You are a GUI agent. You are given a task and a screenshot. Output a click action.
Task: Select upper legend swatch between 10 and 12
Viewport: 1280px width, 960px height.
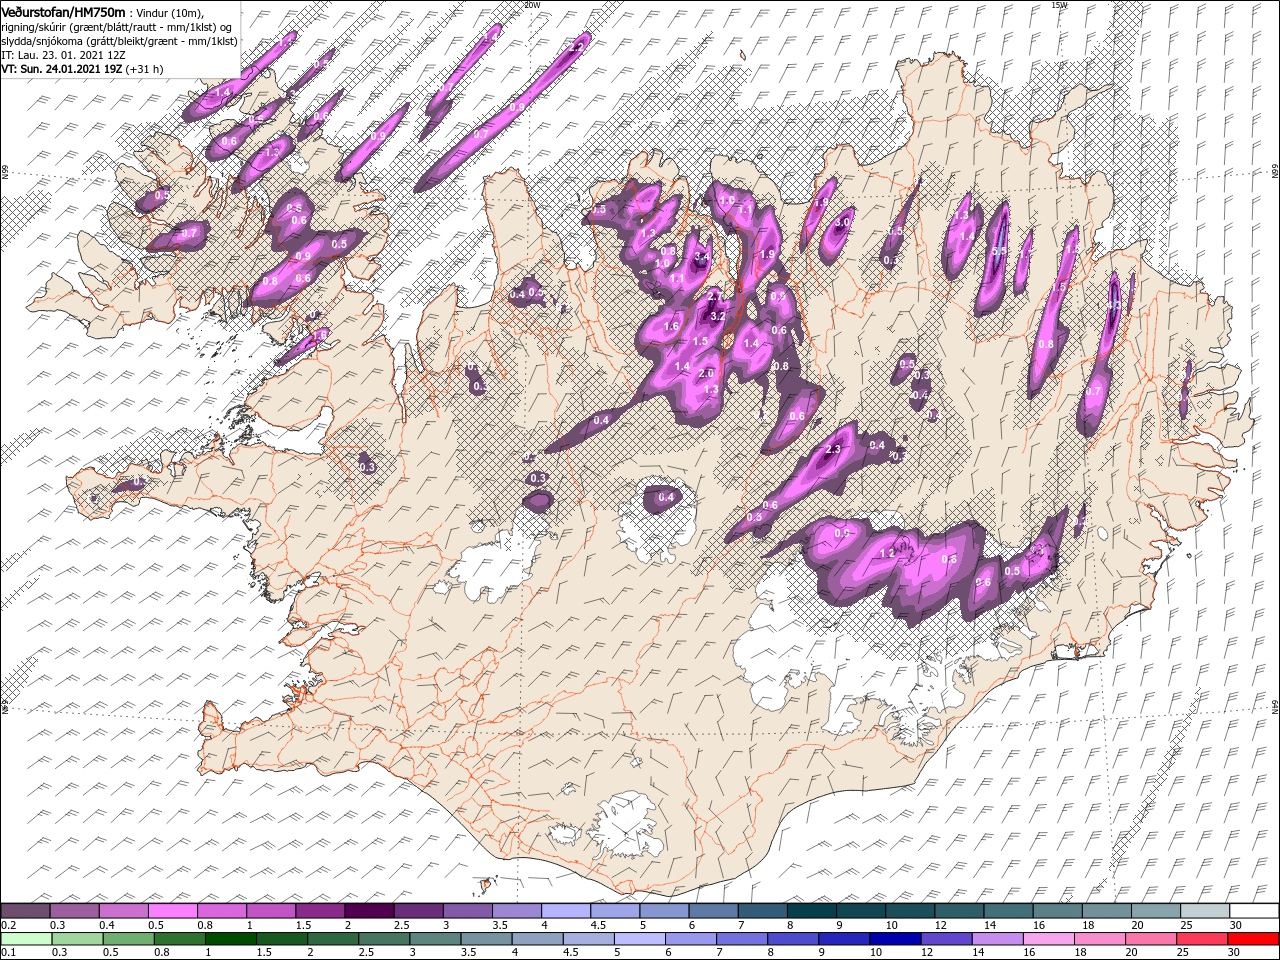click(909, 911)
